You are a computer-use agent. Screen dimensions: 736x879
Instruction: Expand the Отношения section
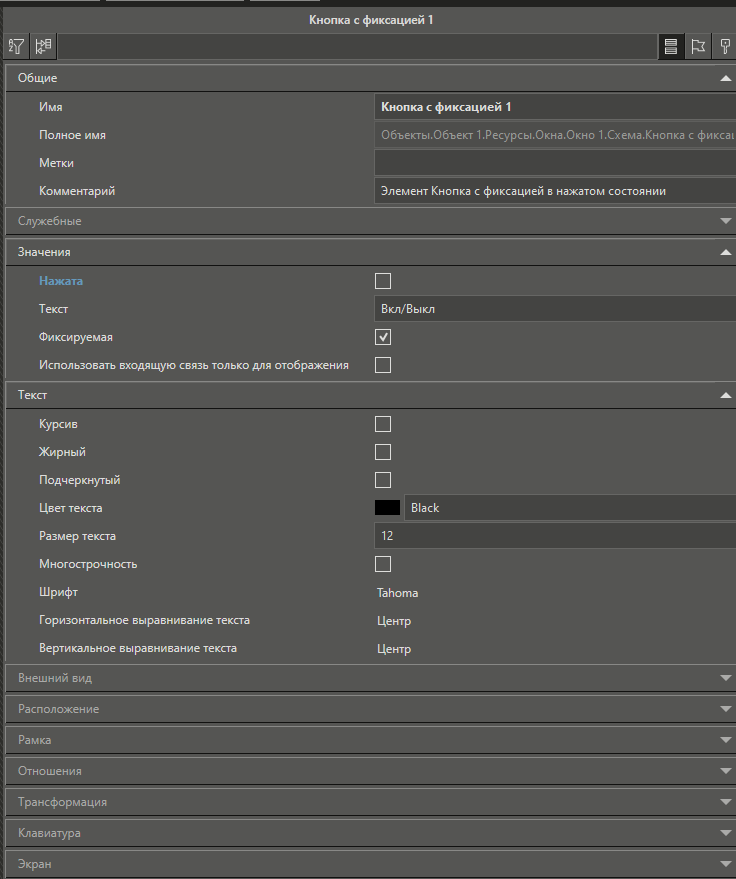point(725,771)
